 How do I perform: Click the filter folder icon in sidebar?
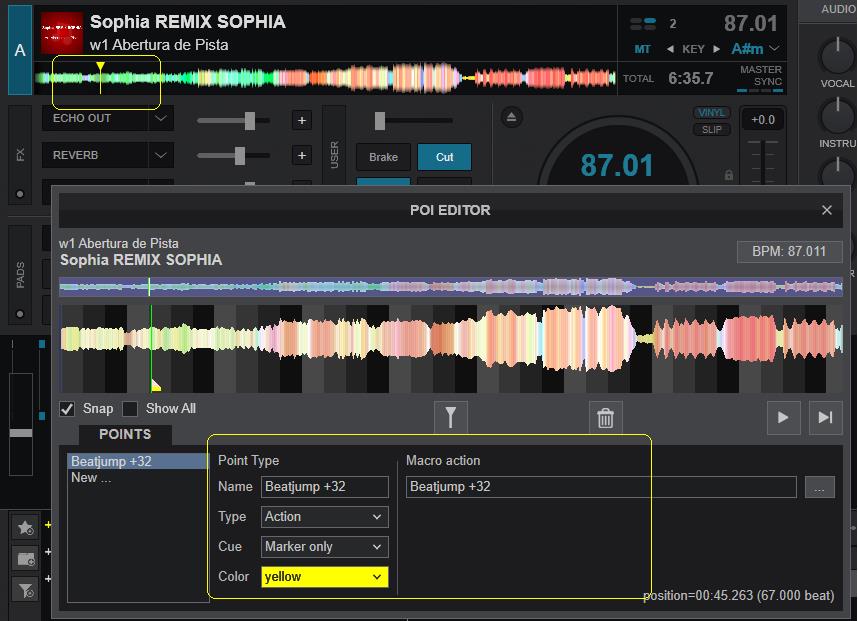coord(25,590)
